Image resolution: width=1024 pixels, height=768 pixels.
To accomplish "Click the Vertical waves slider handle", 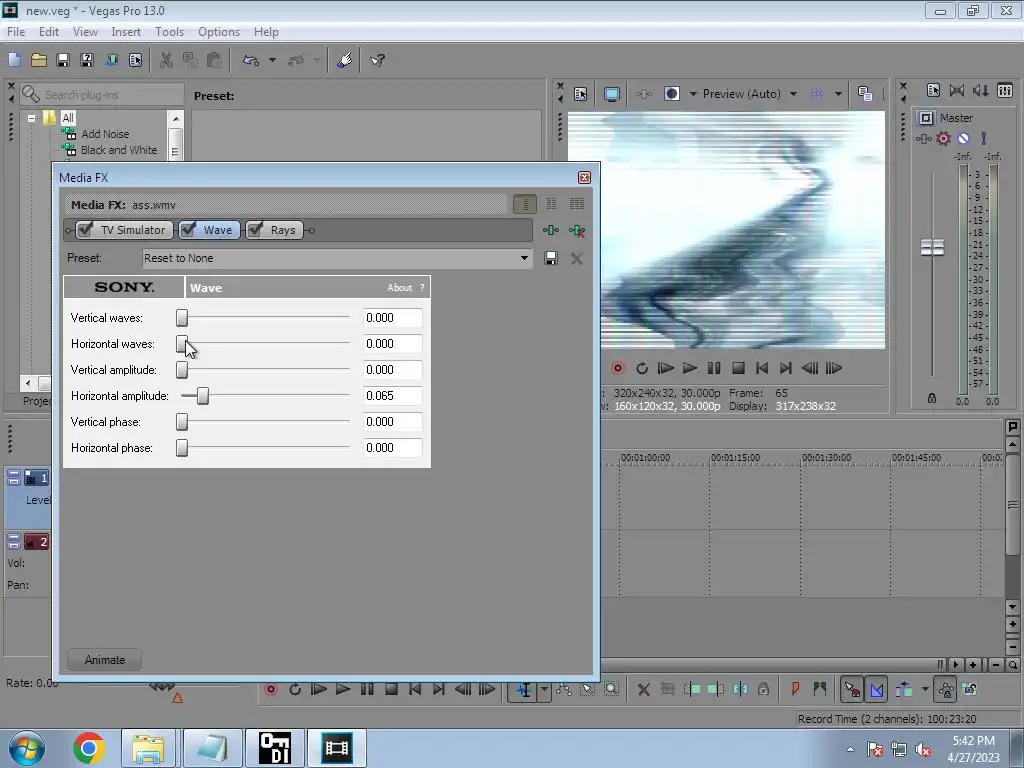I will click(x=182, y=317).
